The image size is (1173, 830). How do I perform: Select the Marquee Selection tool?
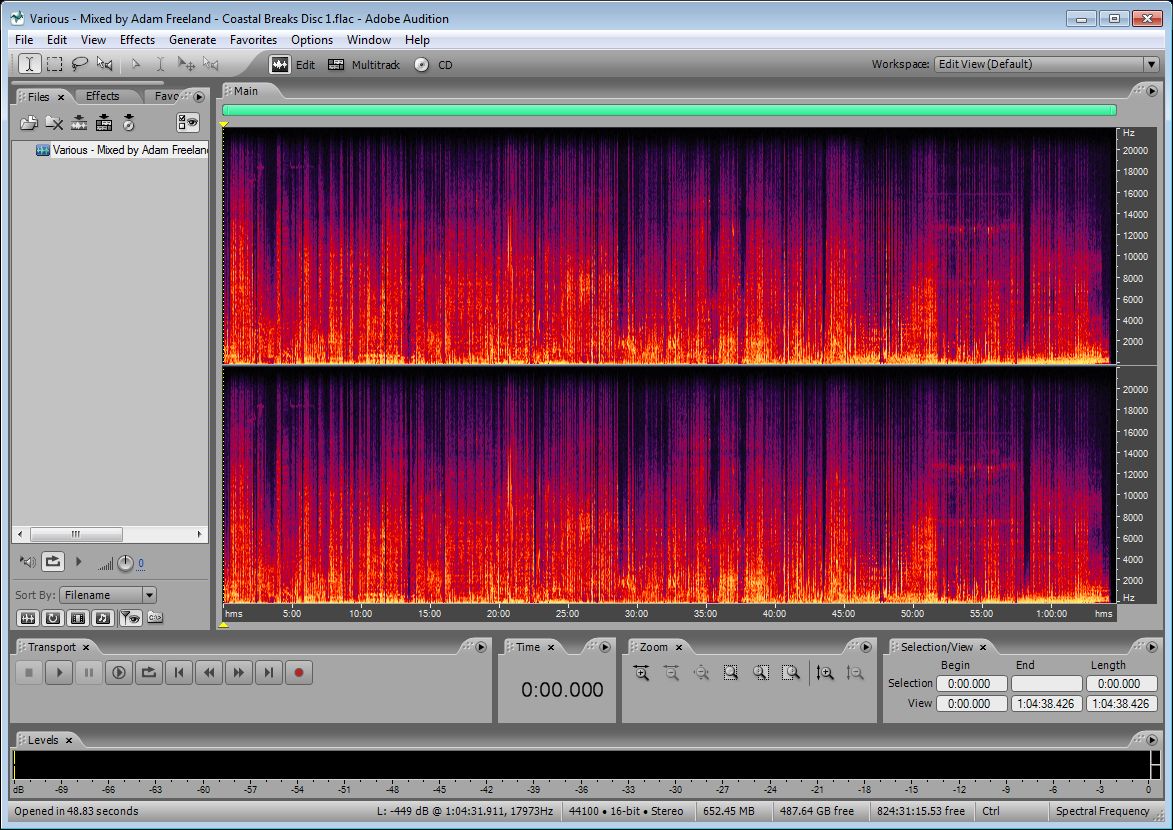pos(54,64)
